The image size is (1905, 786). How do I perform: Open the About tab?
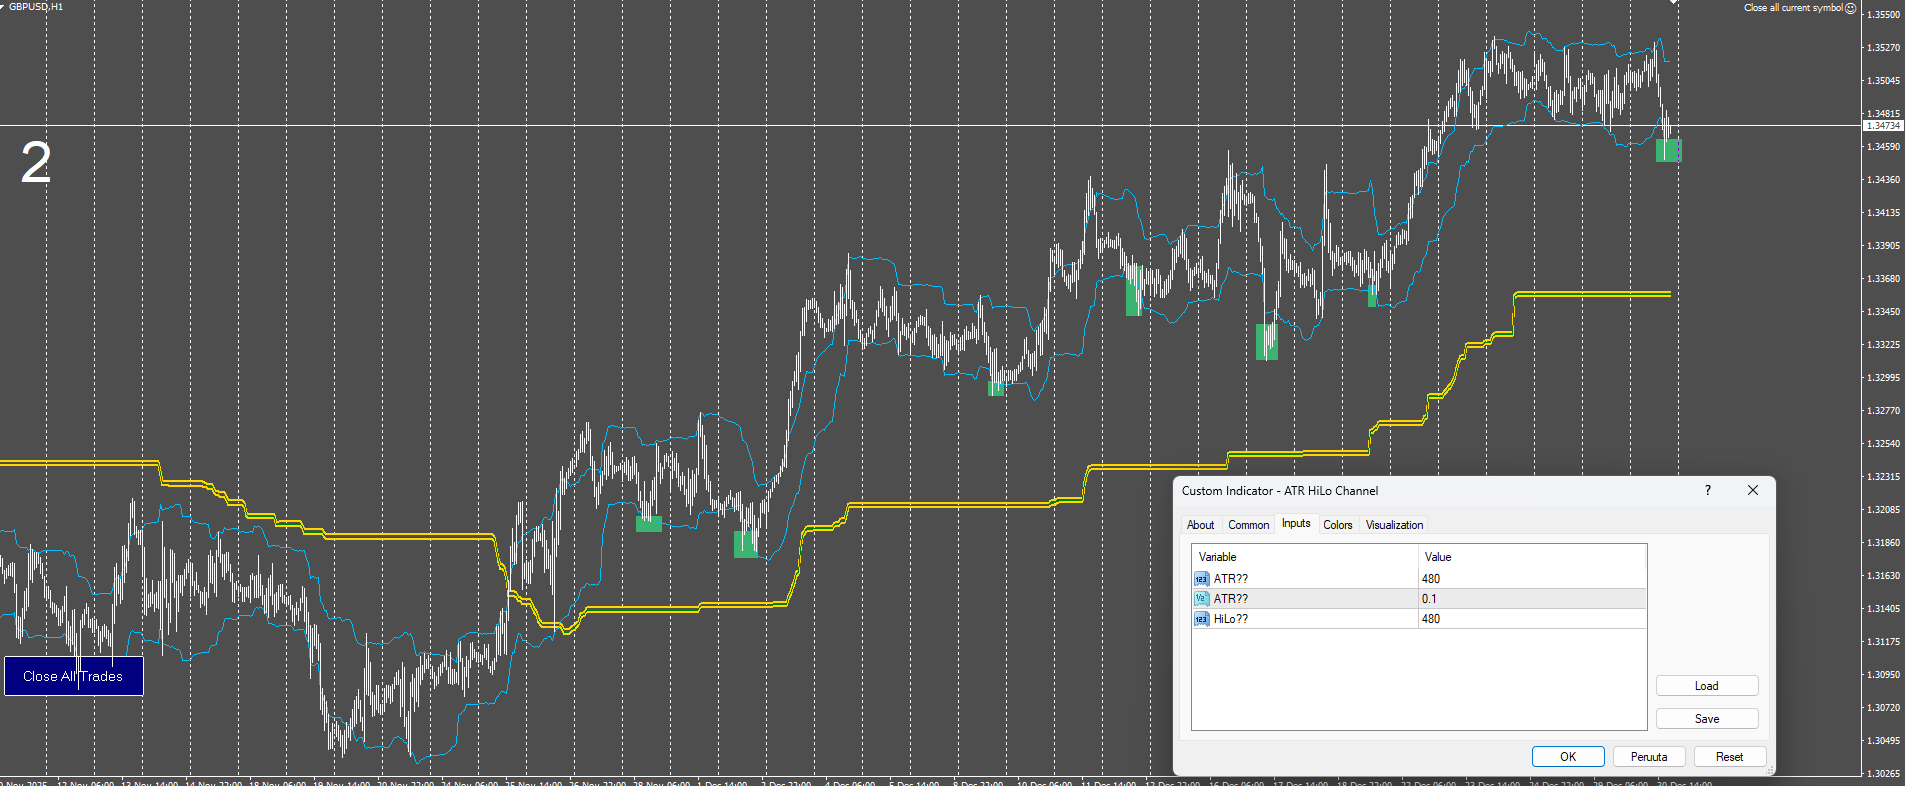[x=1200, y=525]
